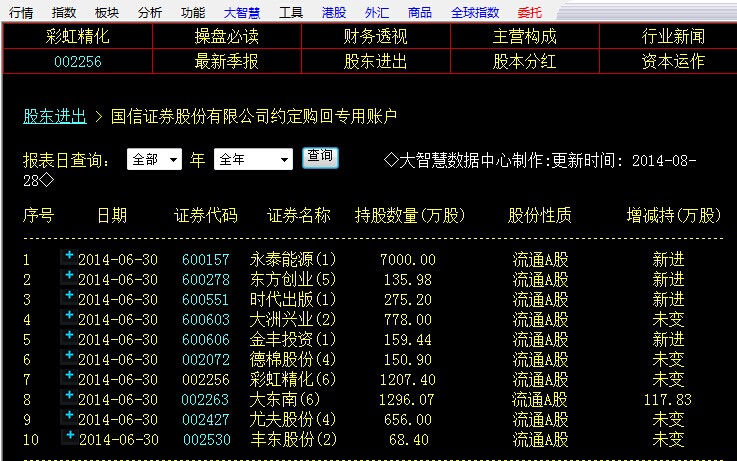737x461 pixels.
Task: Open the year dropdown showing 全部
Action: point(154,159)
